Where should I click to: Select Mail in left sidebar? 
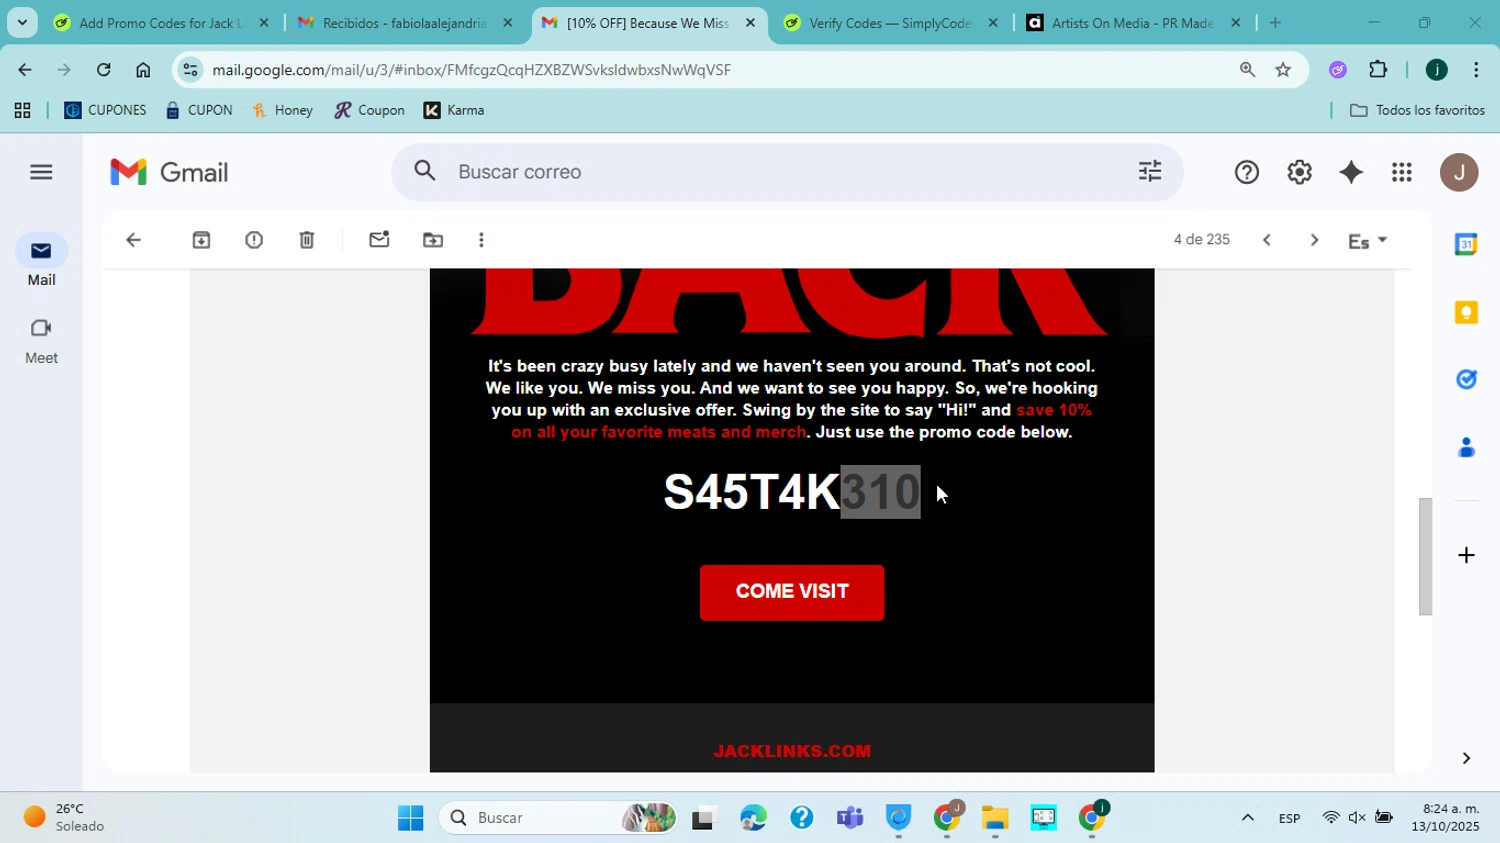click(41, 261)
